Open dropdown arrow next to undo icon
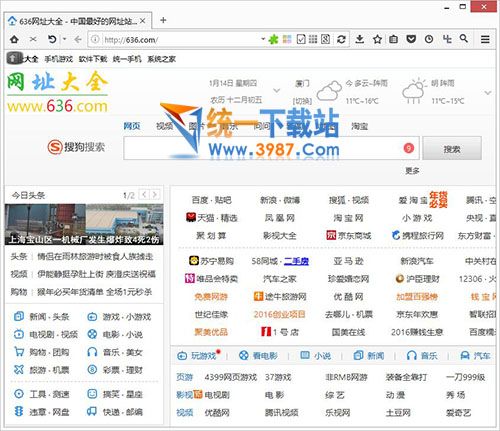 click(64, 39)
